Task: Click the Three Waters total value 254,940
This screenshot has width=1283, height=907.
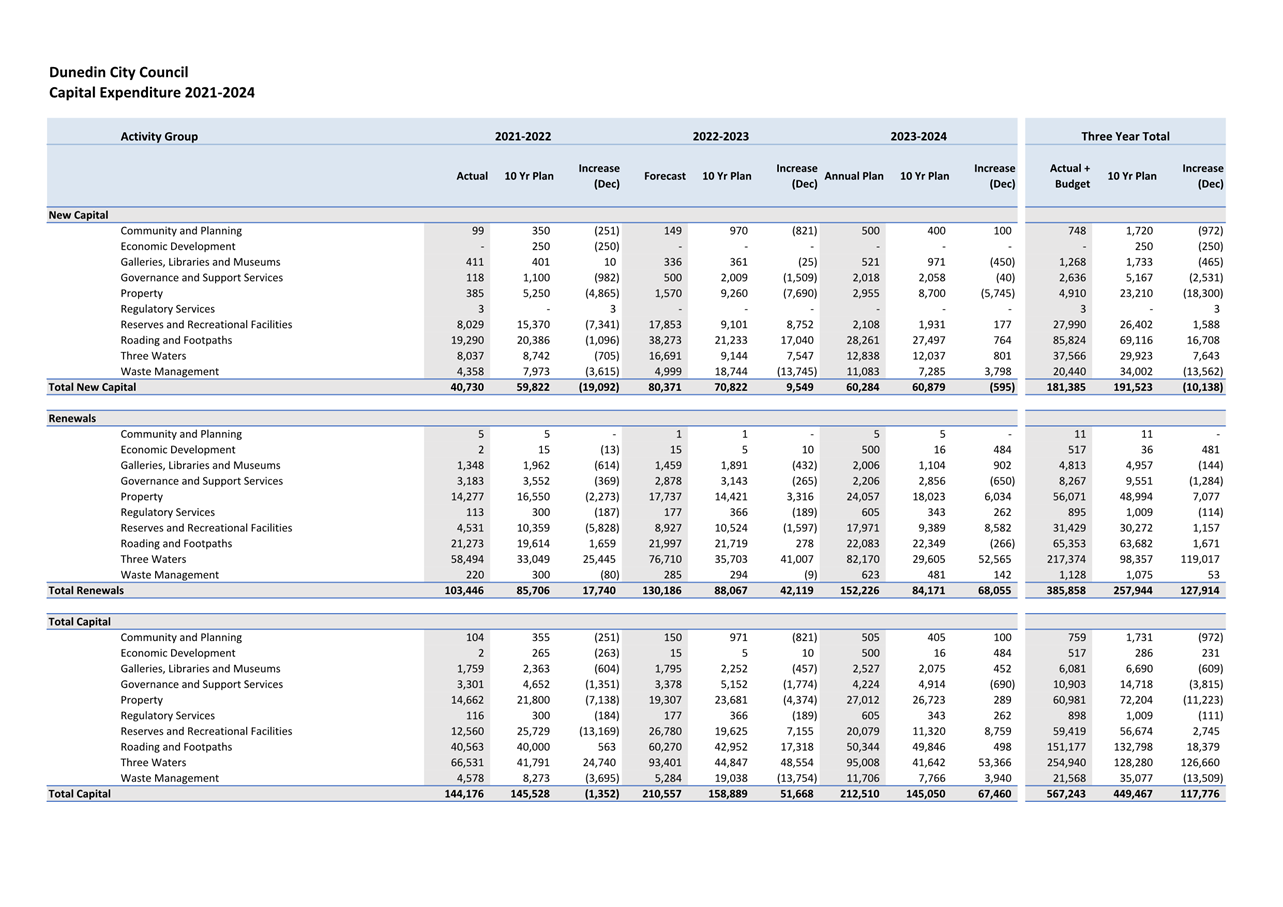Action: pyautogui.click(x=1069, y=763)
